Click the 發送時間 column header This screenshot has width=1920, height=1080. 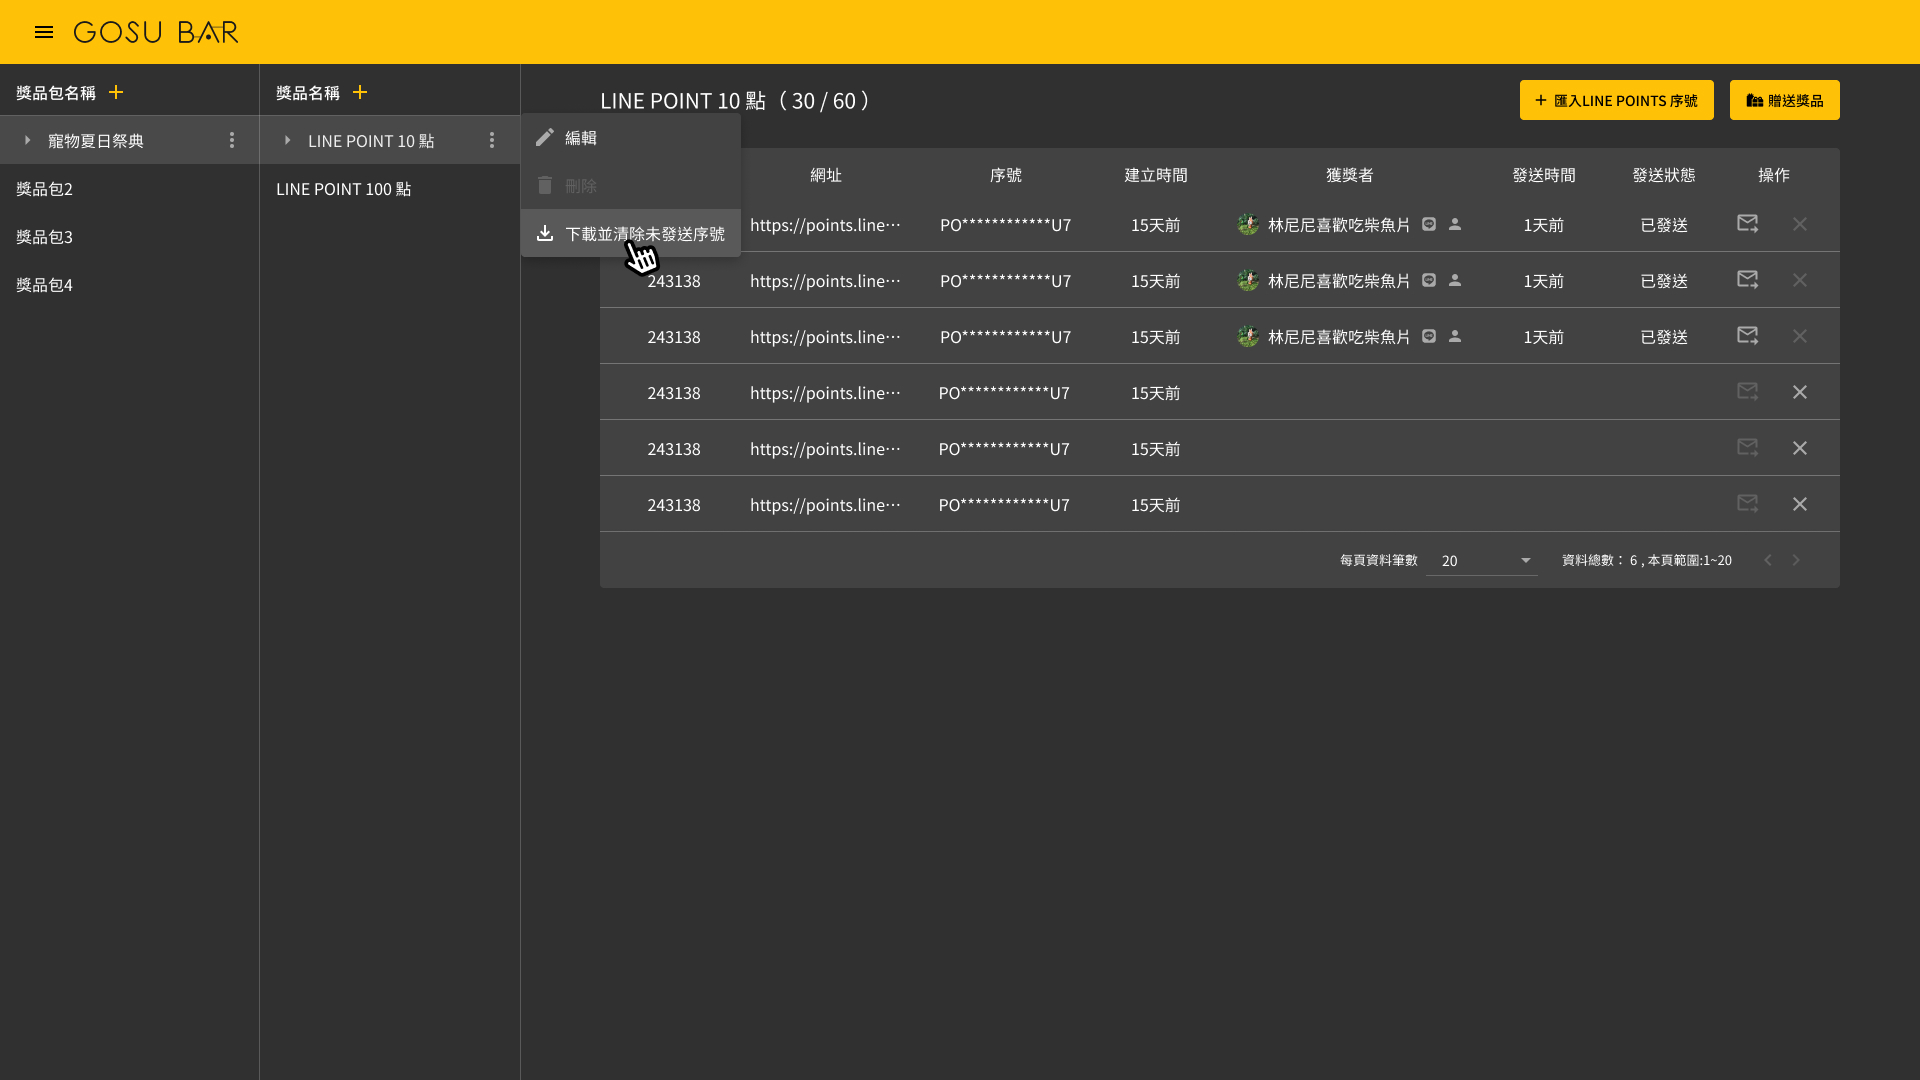tap(1543, 175)
